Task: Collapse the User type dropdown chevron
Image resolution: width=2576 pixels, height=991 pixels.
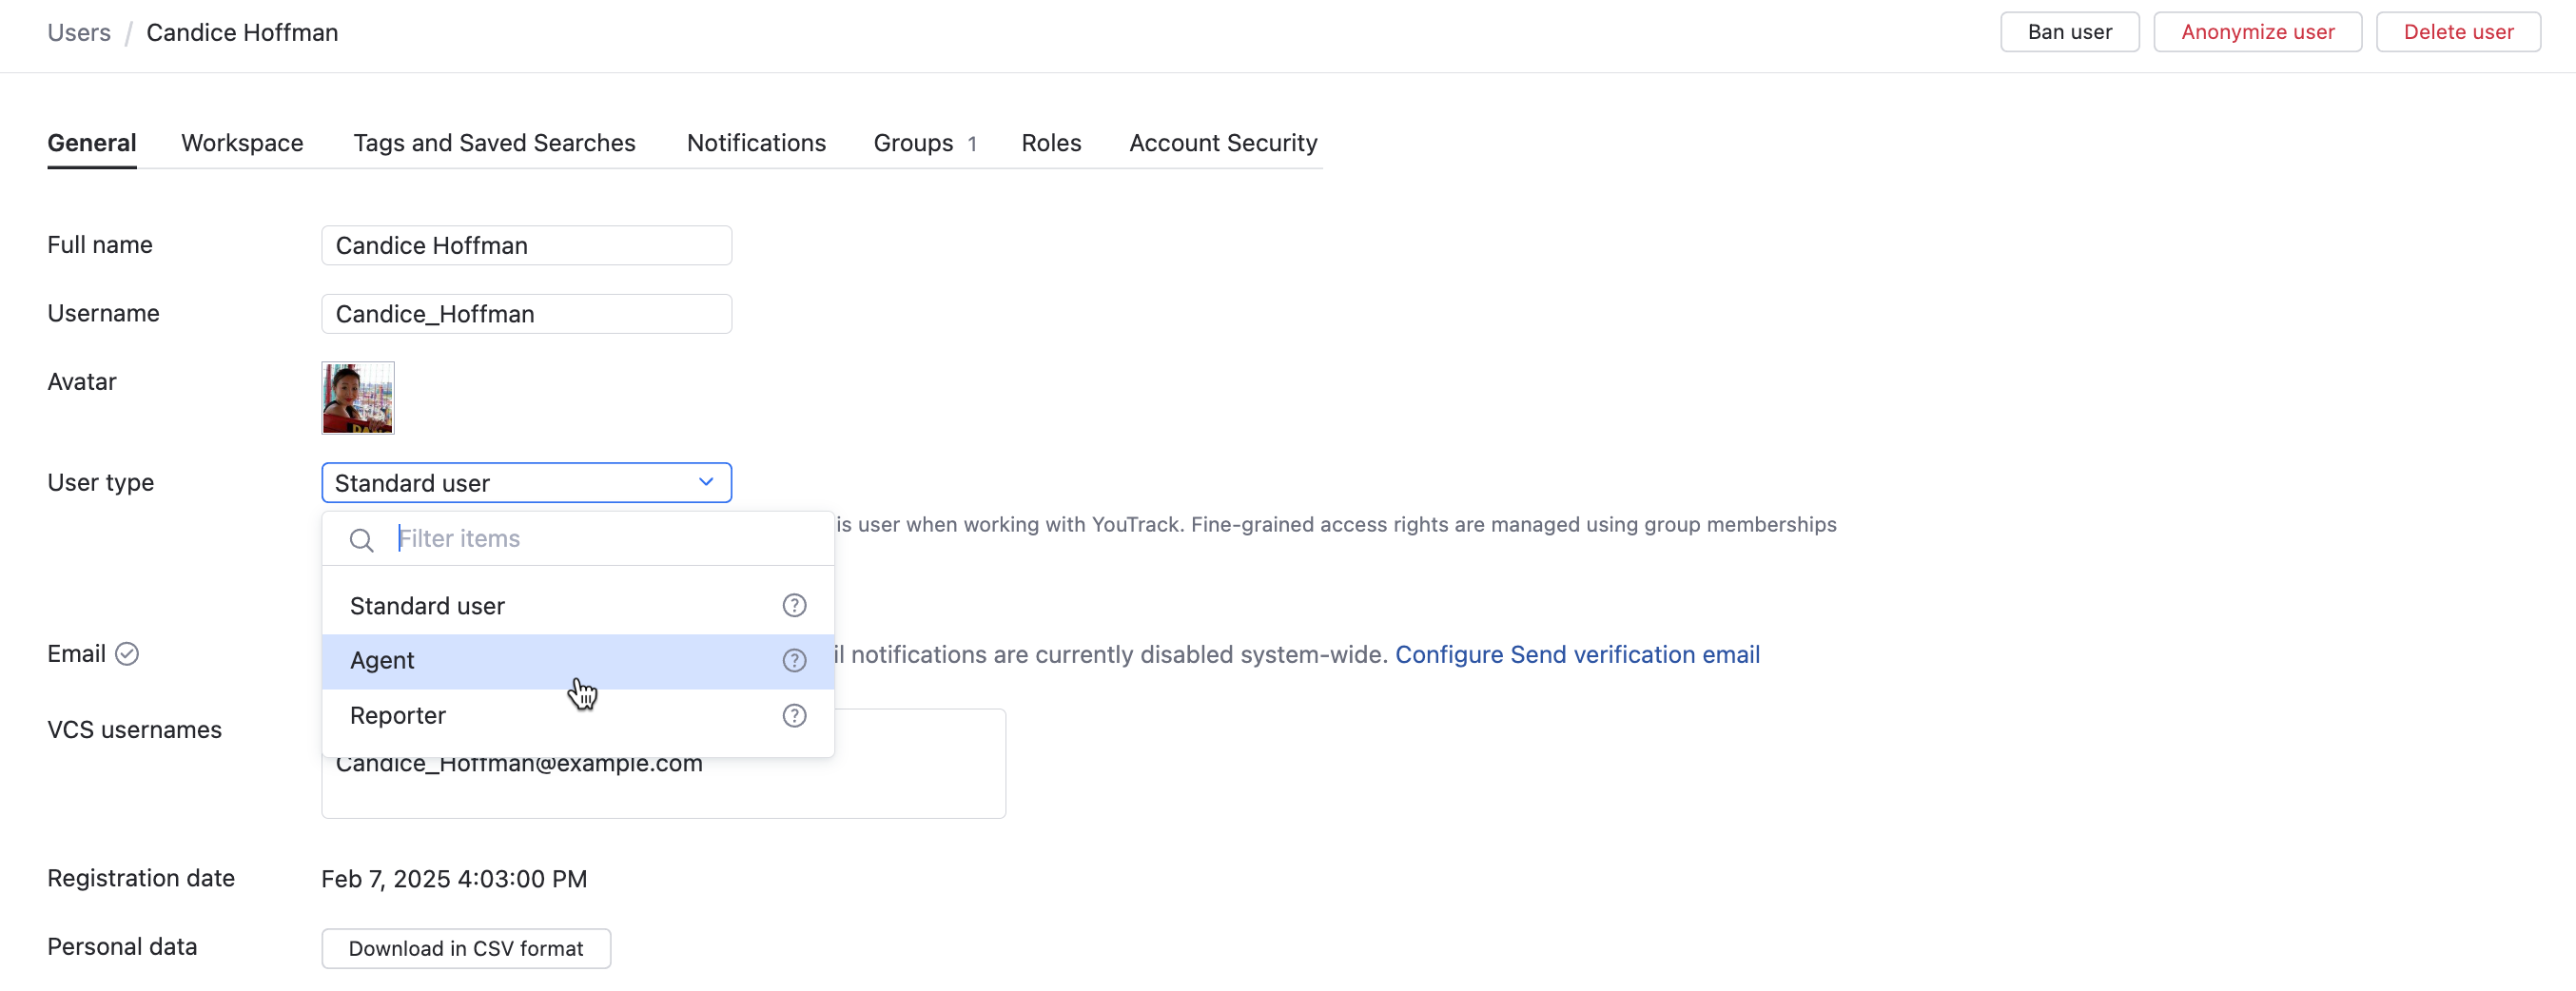Action: coord(706,482)
